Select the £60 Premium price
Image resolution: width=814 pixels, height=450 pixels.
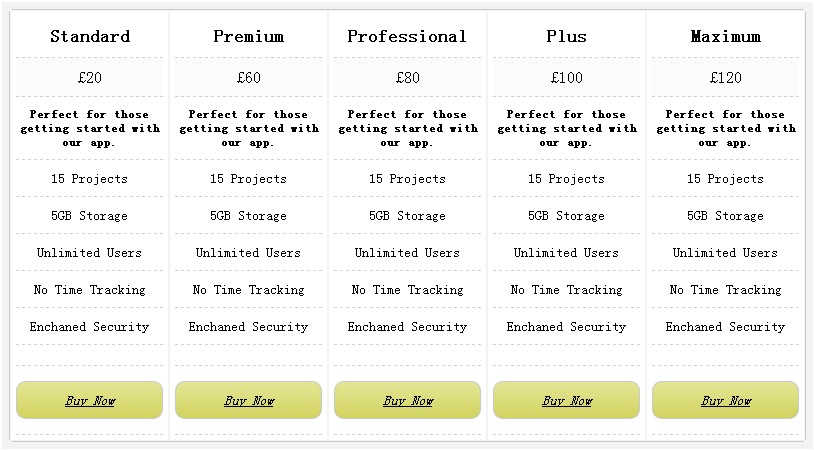coord(249,77)
